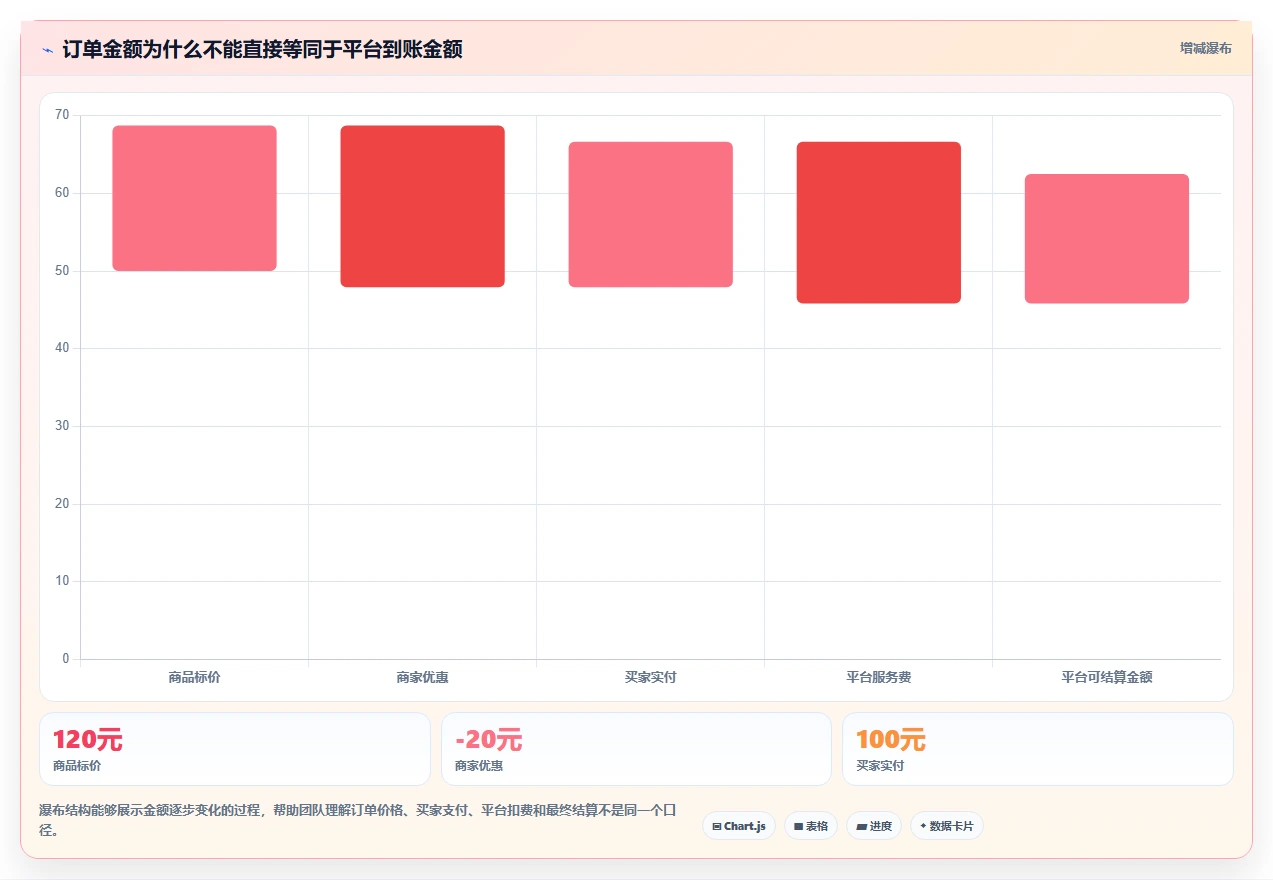Screen dimensions: 1273x880
Task: Click the 表格 tag chip
Action: click(x=811, y=826)
